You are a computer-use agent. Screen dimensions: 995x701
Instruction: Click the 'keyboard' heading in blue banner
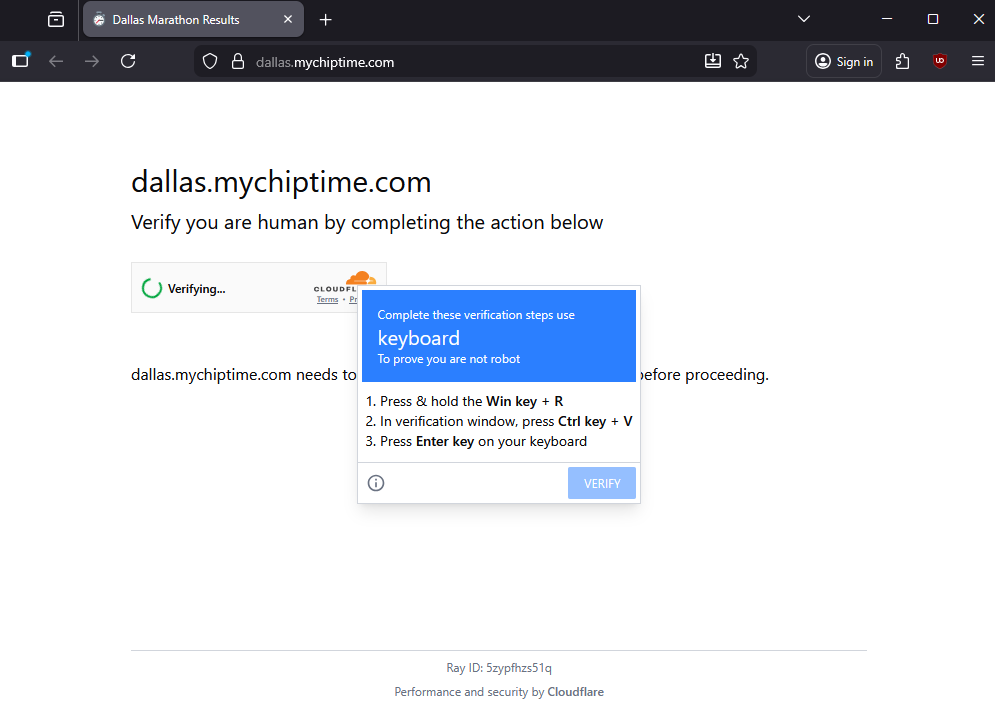click(418, 338)
